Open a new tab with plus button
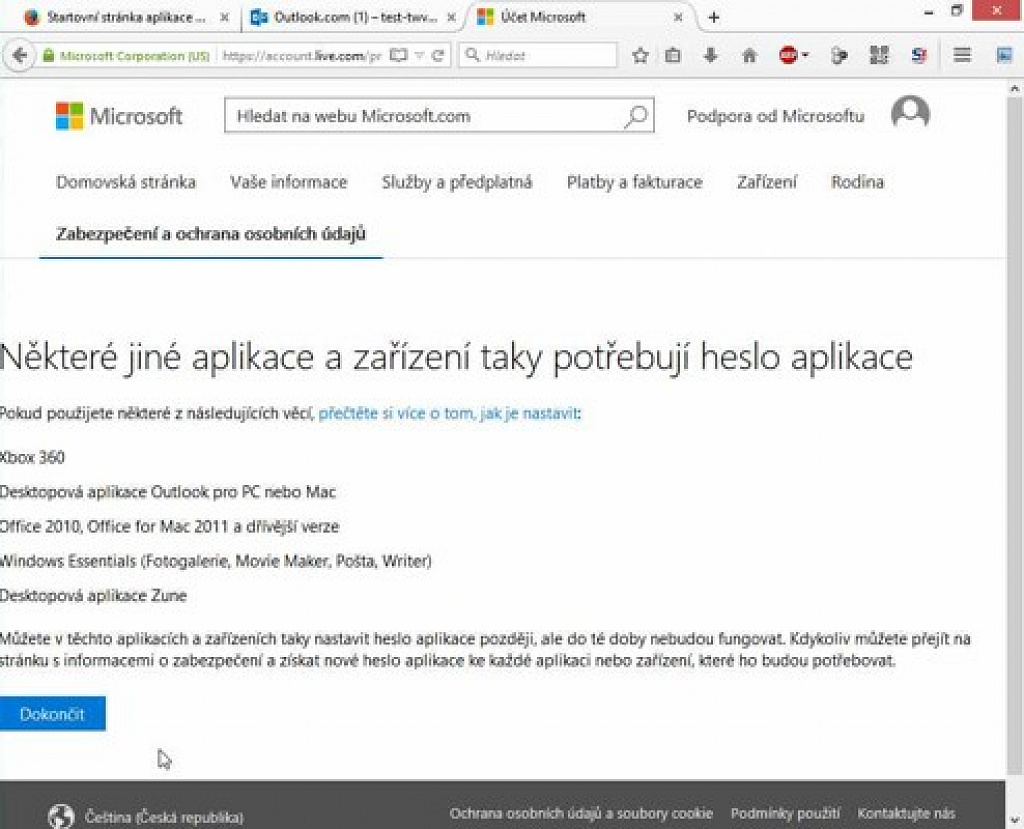The image size is (1024, 829). pyautogui.click(x=714, y=18)
